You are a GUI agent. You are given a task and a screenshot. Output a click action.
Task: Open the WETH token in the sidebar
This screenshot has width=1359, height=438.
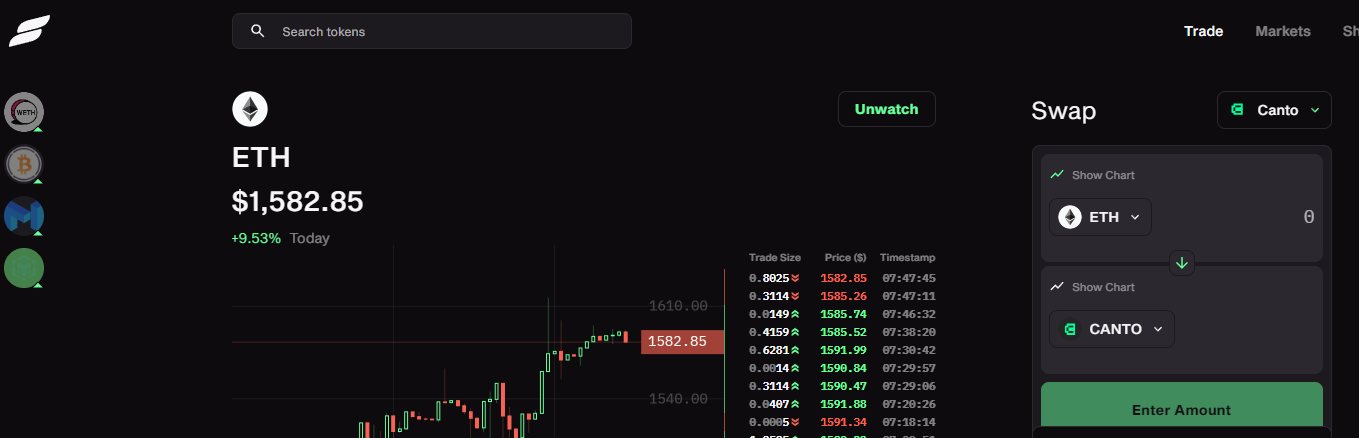(x=24, y=112)
